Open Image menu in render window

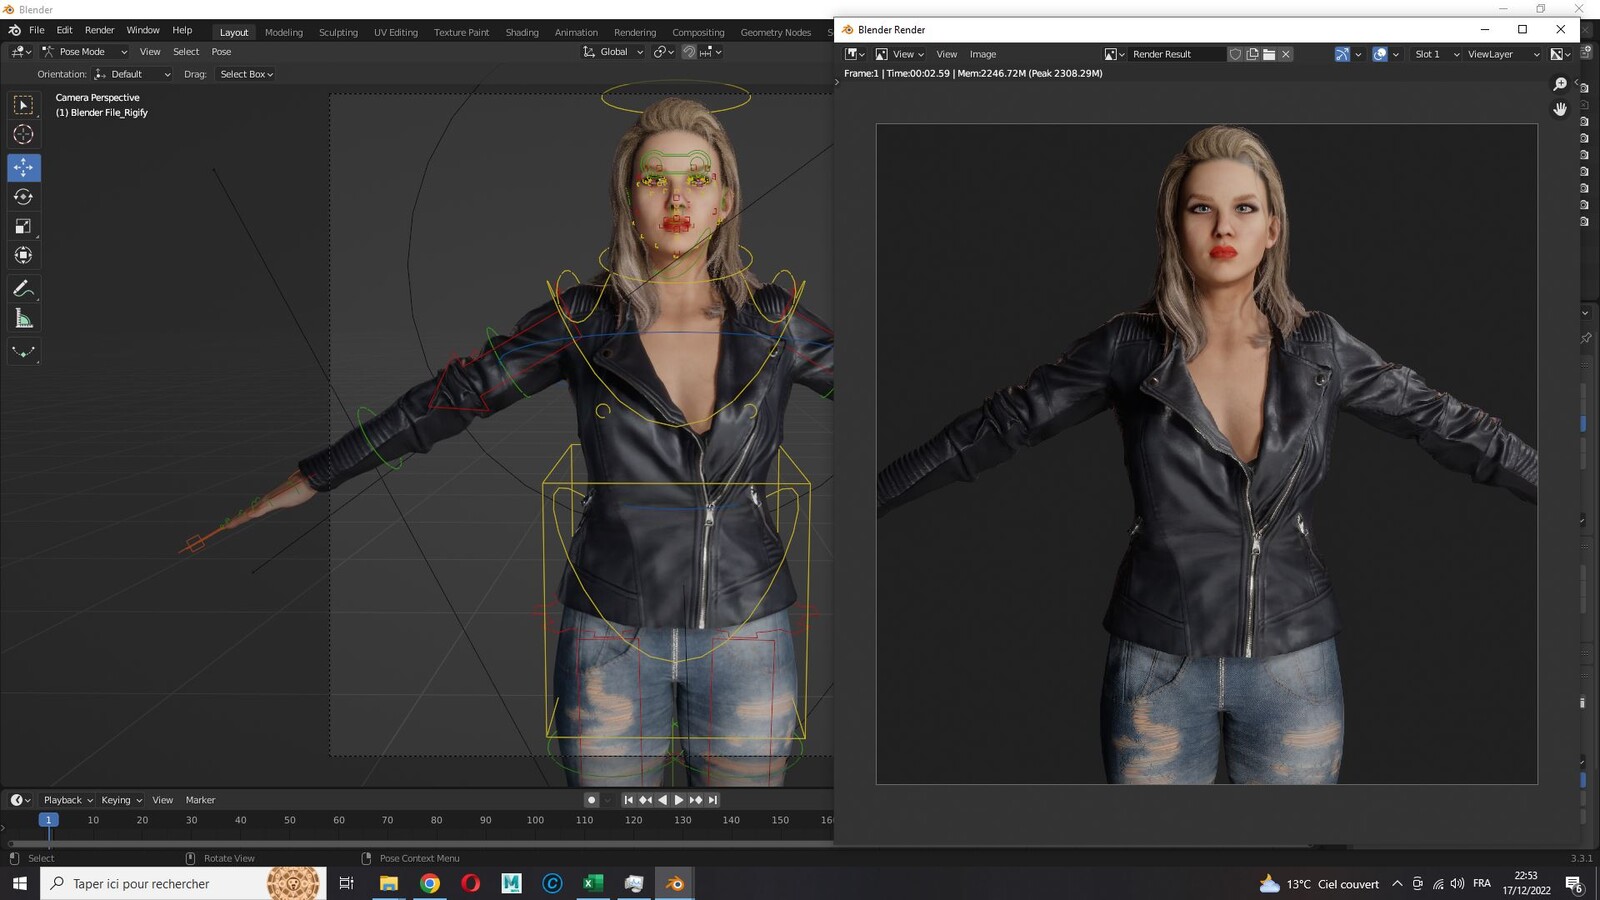click(983, 54)
